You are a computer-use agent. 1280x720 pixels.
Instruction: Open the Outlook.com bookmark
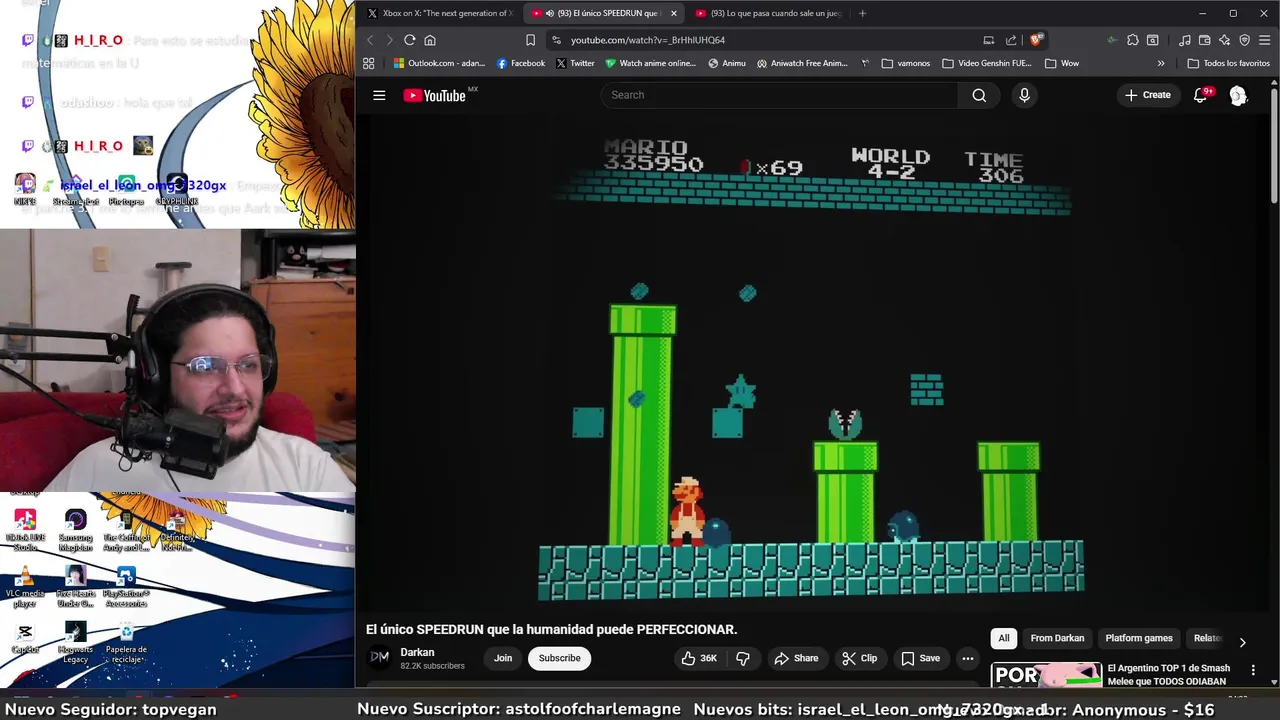pyautogui.click(x=439, y=63)
